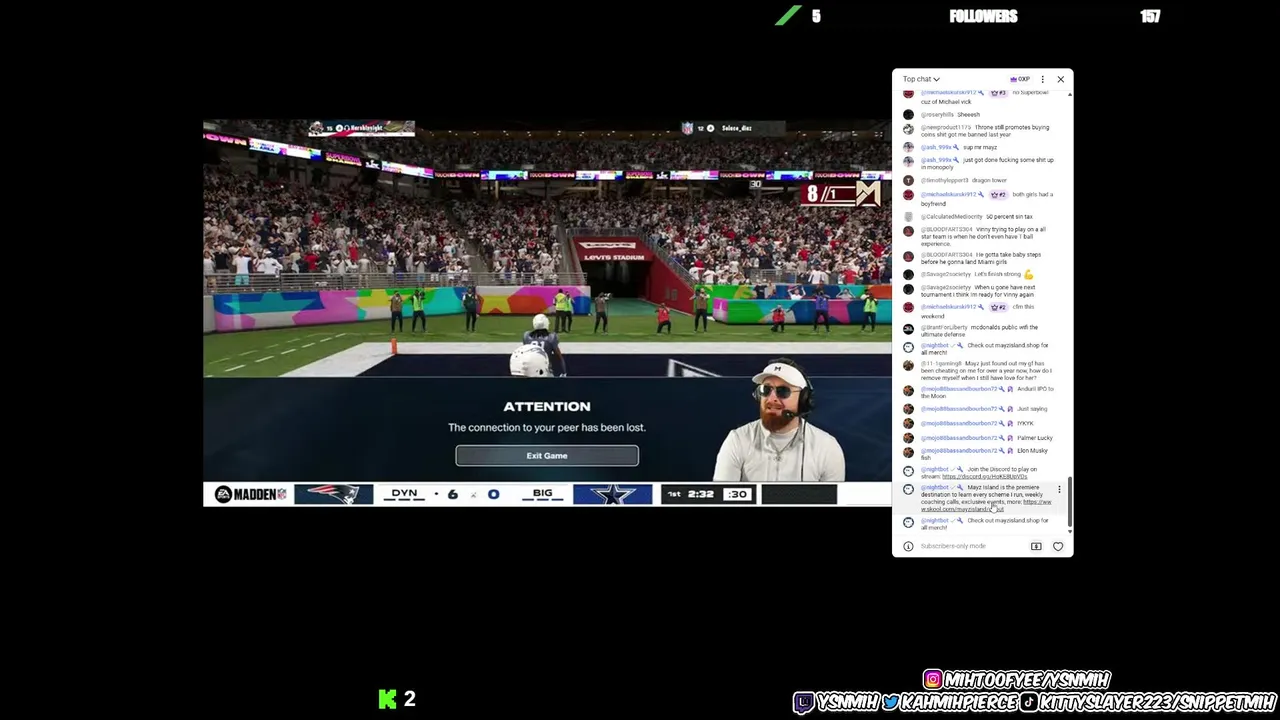Click the Twitch icon in social overlay
1280x720 pixels.
(x=804, y=703)
